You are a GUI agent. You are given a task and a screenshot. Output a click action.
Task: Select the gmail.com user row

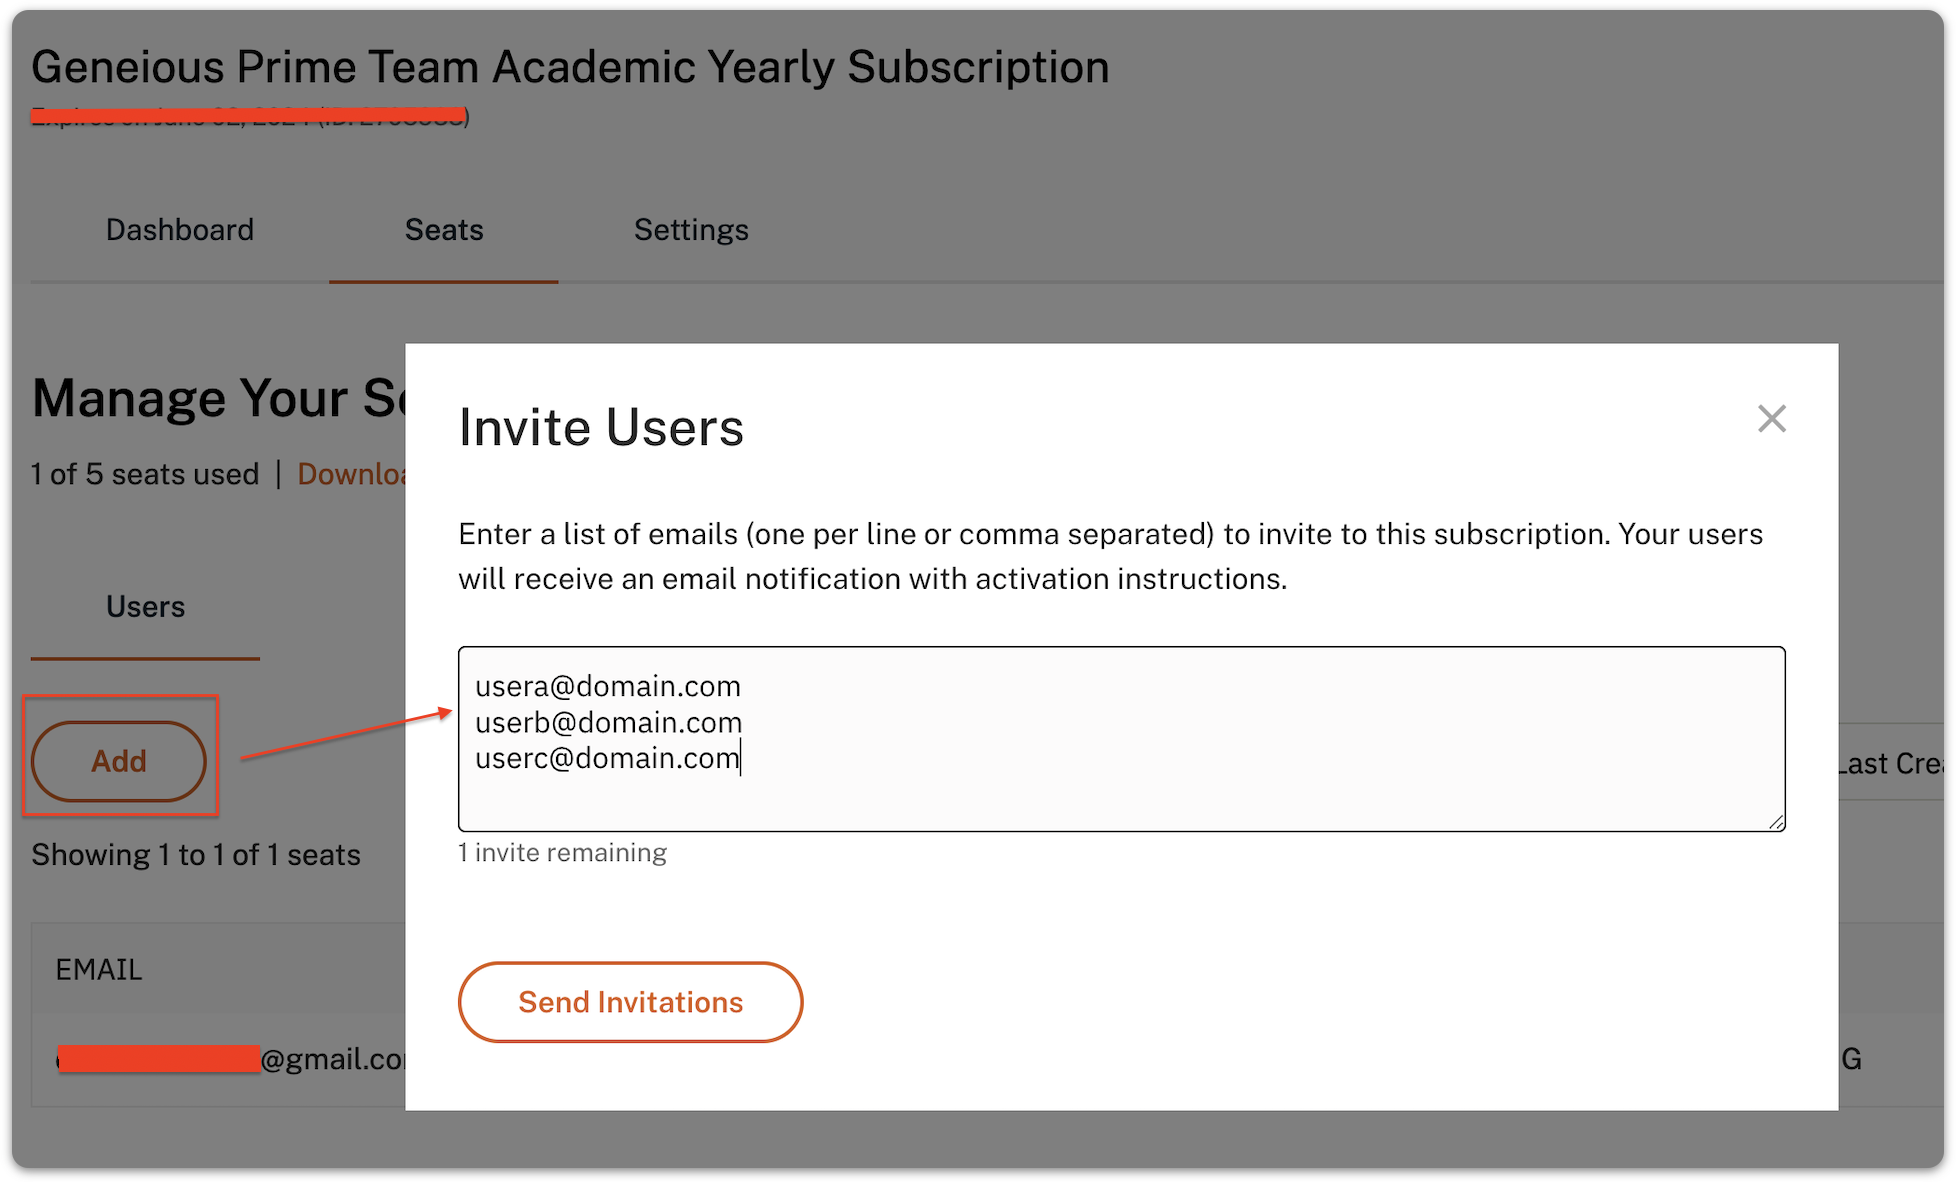230,1058
